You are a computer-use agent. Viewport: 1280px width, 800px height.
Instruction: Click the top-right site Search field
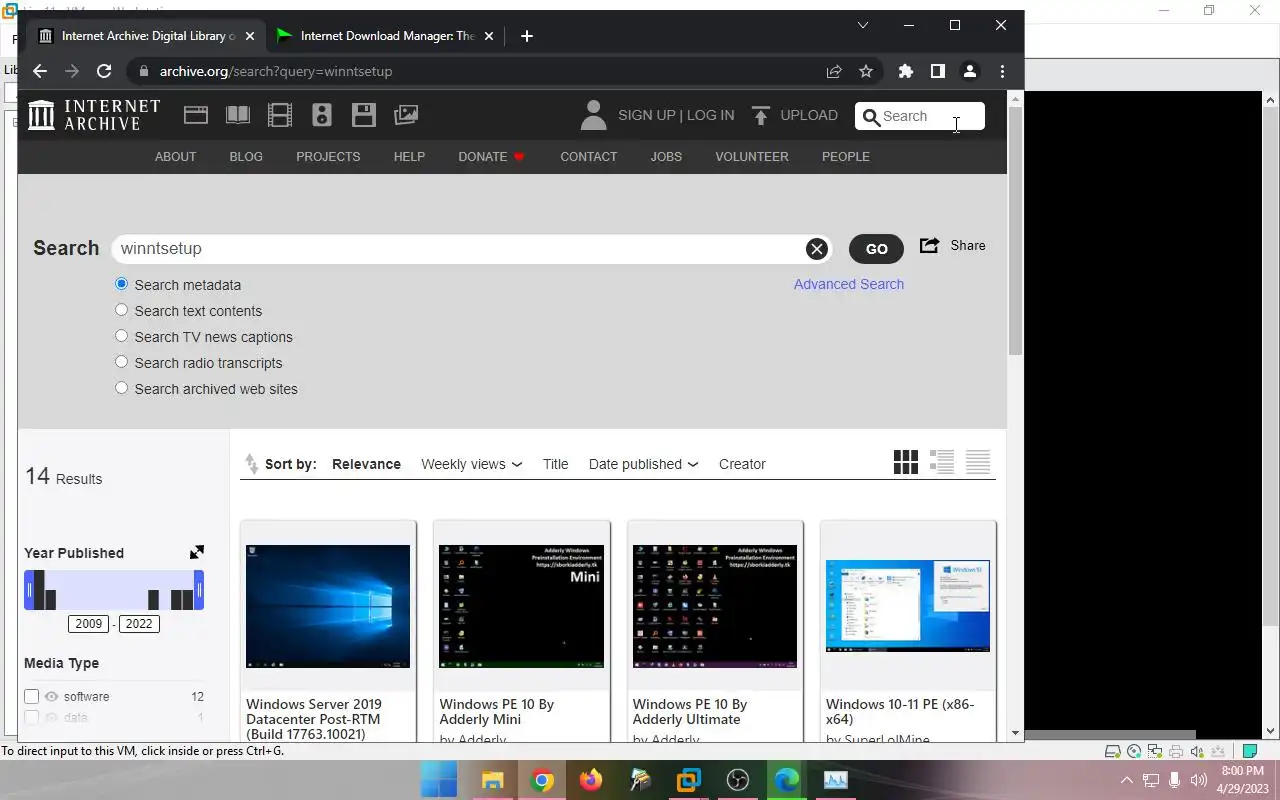[x=920, y=116]
